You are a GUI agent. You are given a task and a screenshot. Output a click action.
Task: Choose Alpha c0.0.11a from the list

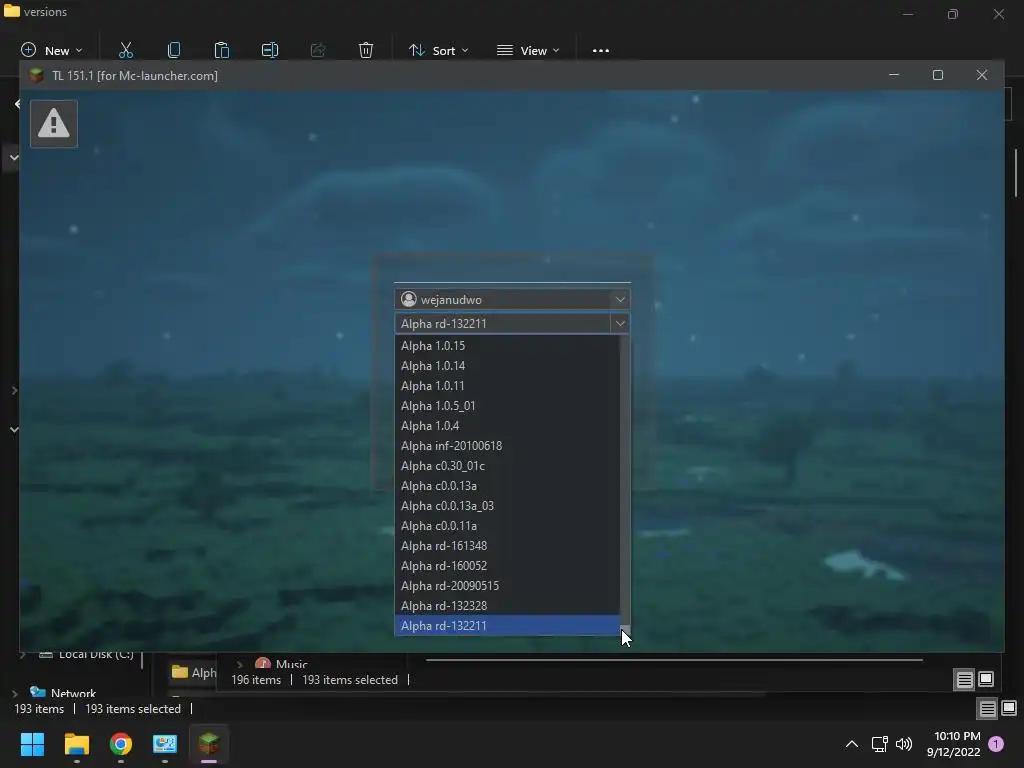pyautogui.click(x=507, y=526)
